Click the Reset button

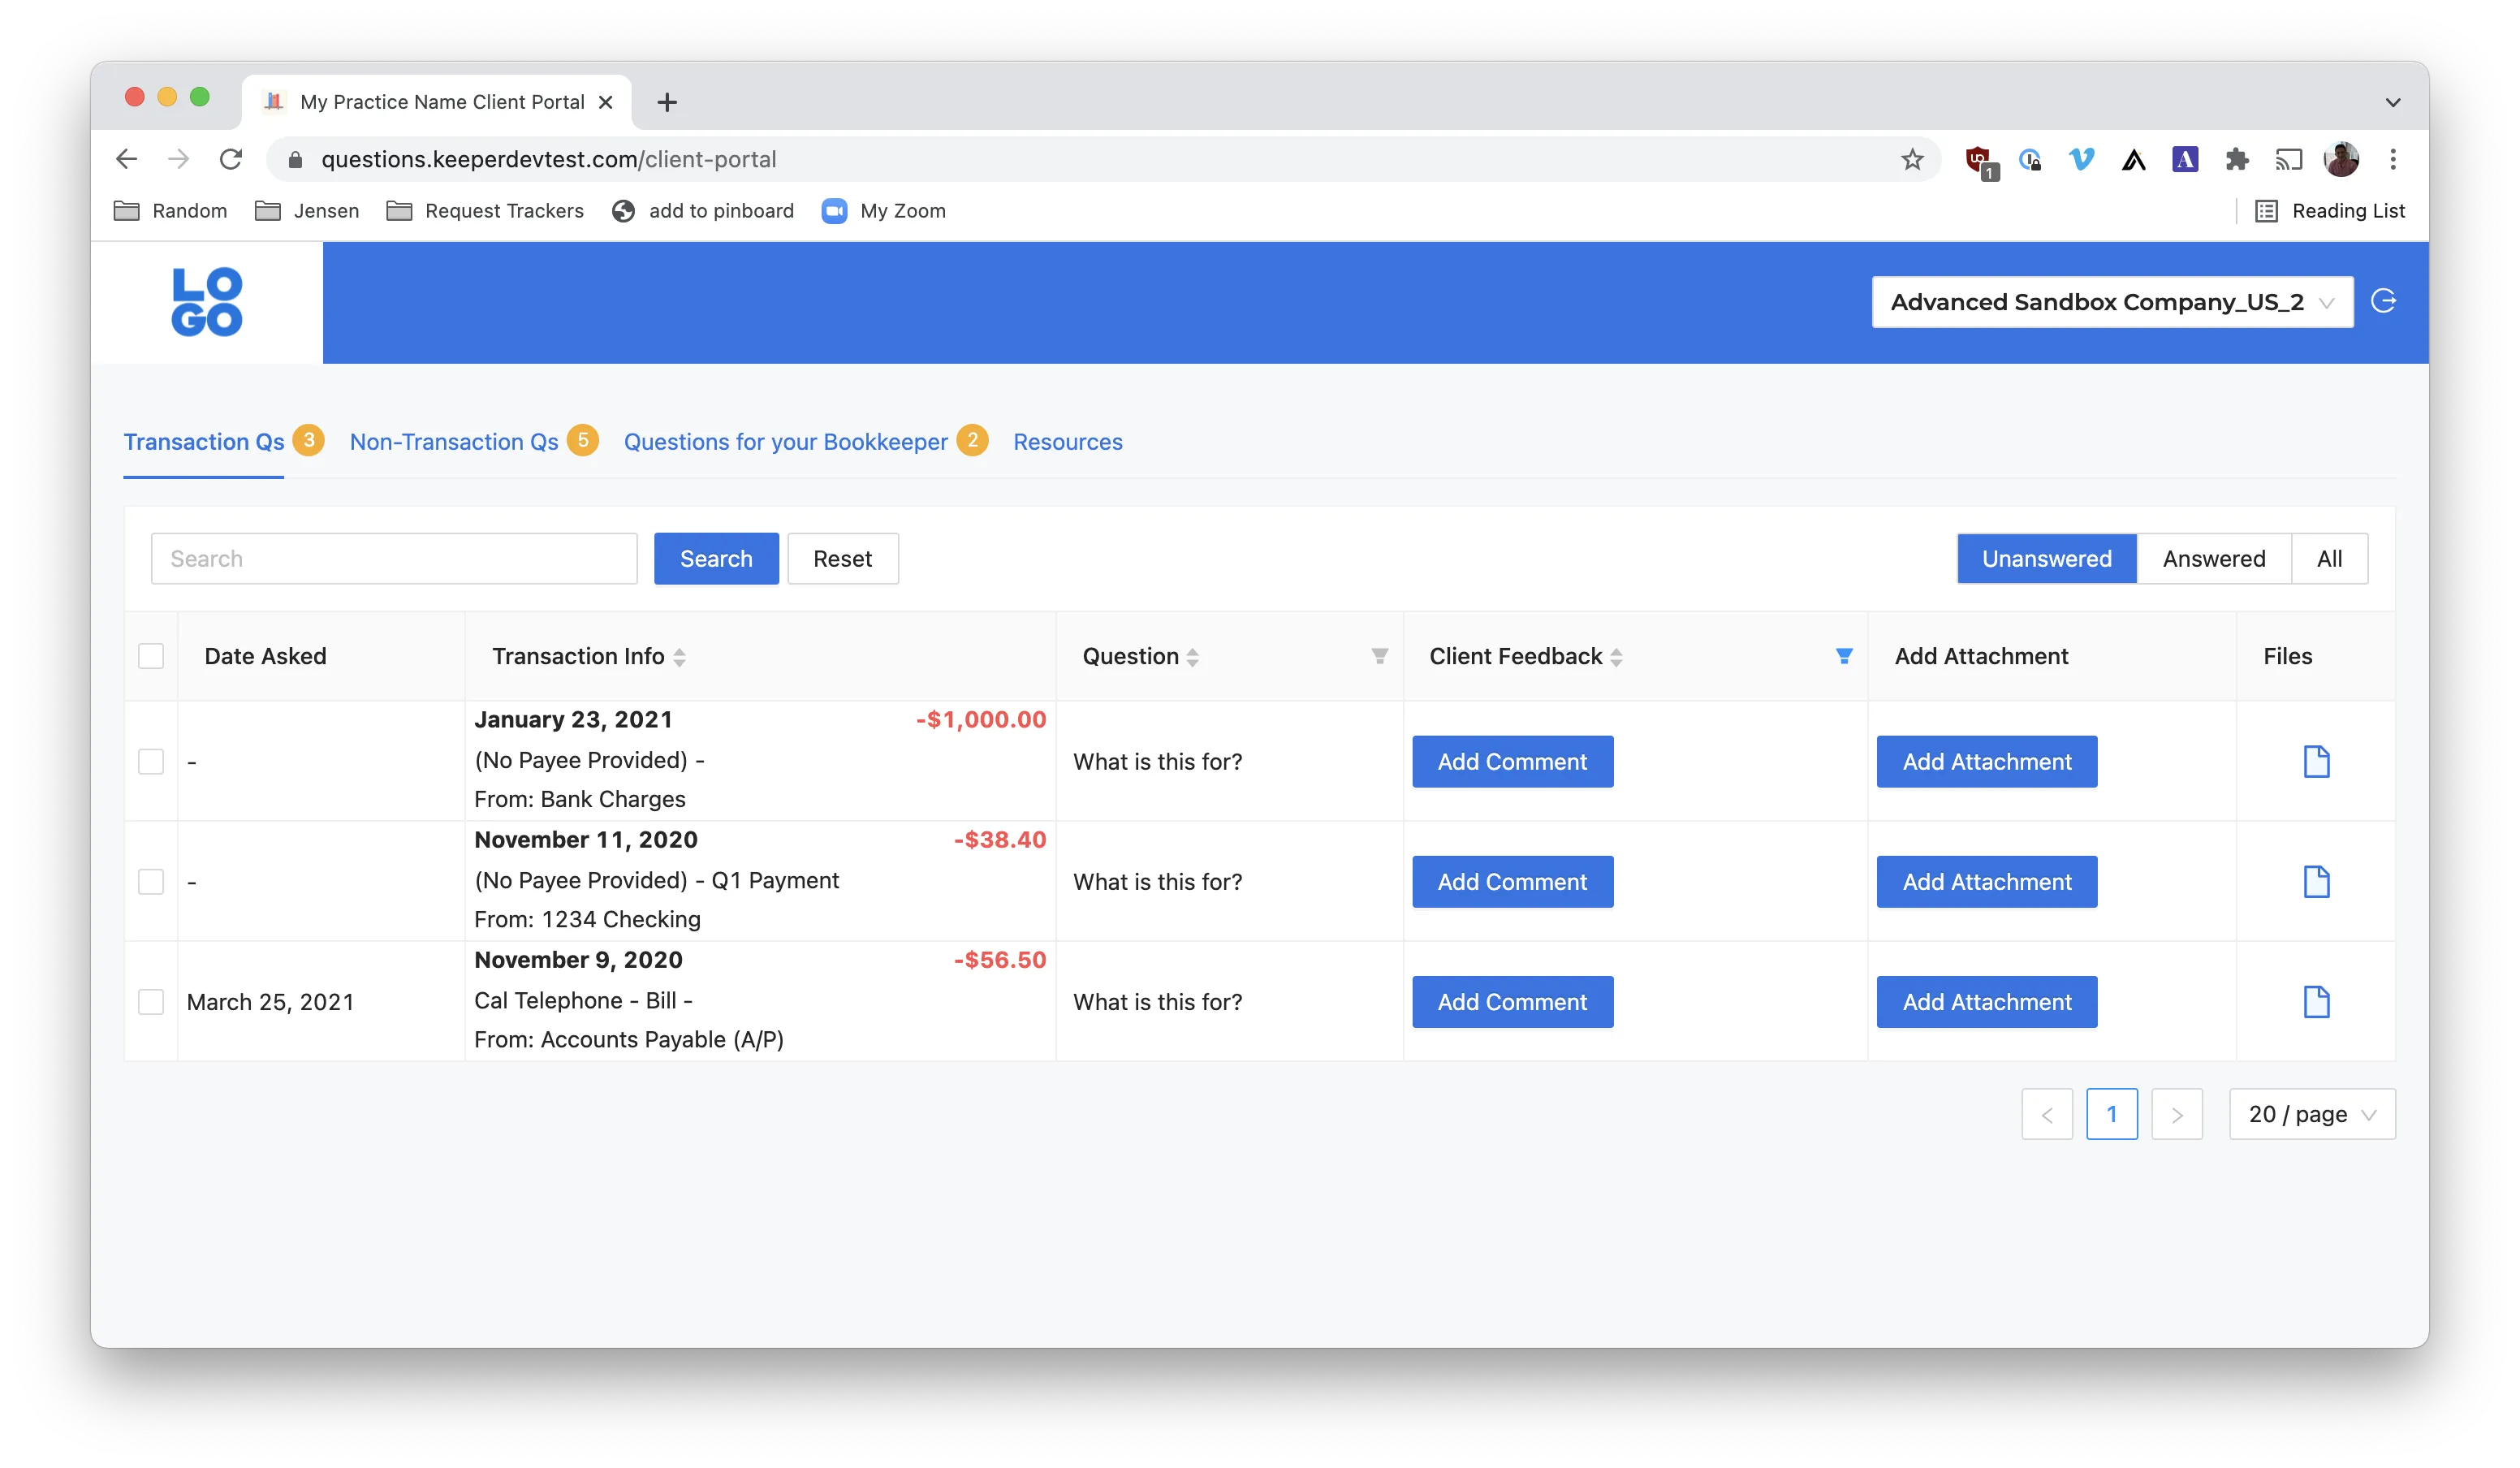point(842,558)
